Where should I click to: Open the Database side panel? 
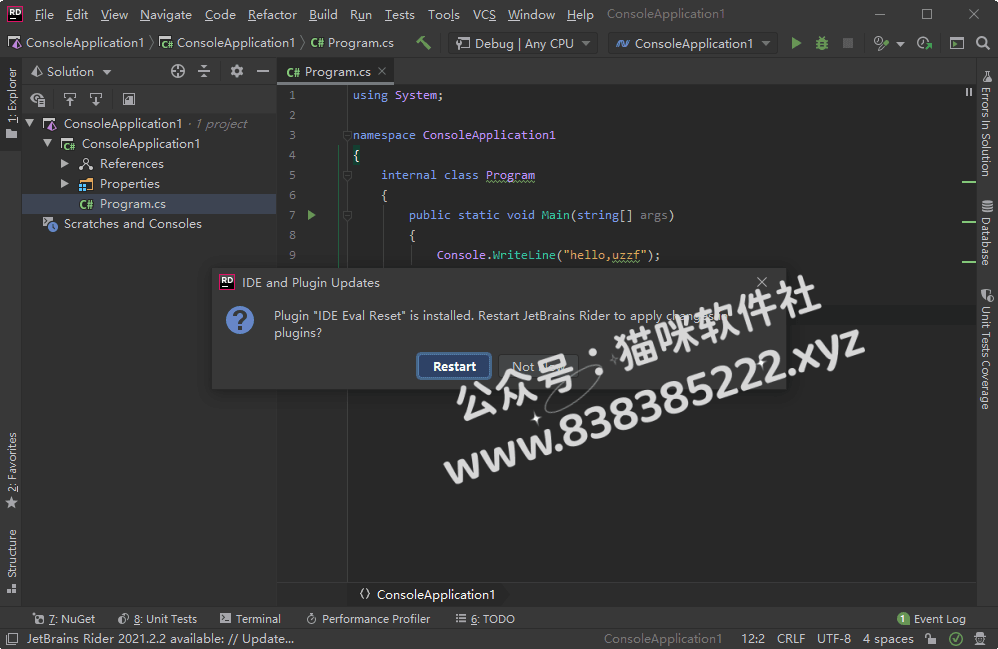pyautogui.click(x=986, y=232)
